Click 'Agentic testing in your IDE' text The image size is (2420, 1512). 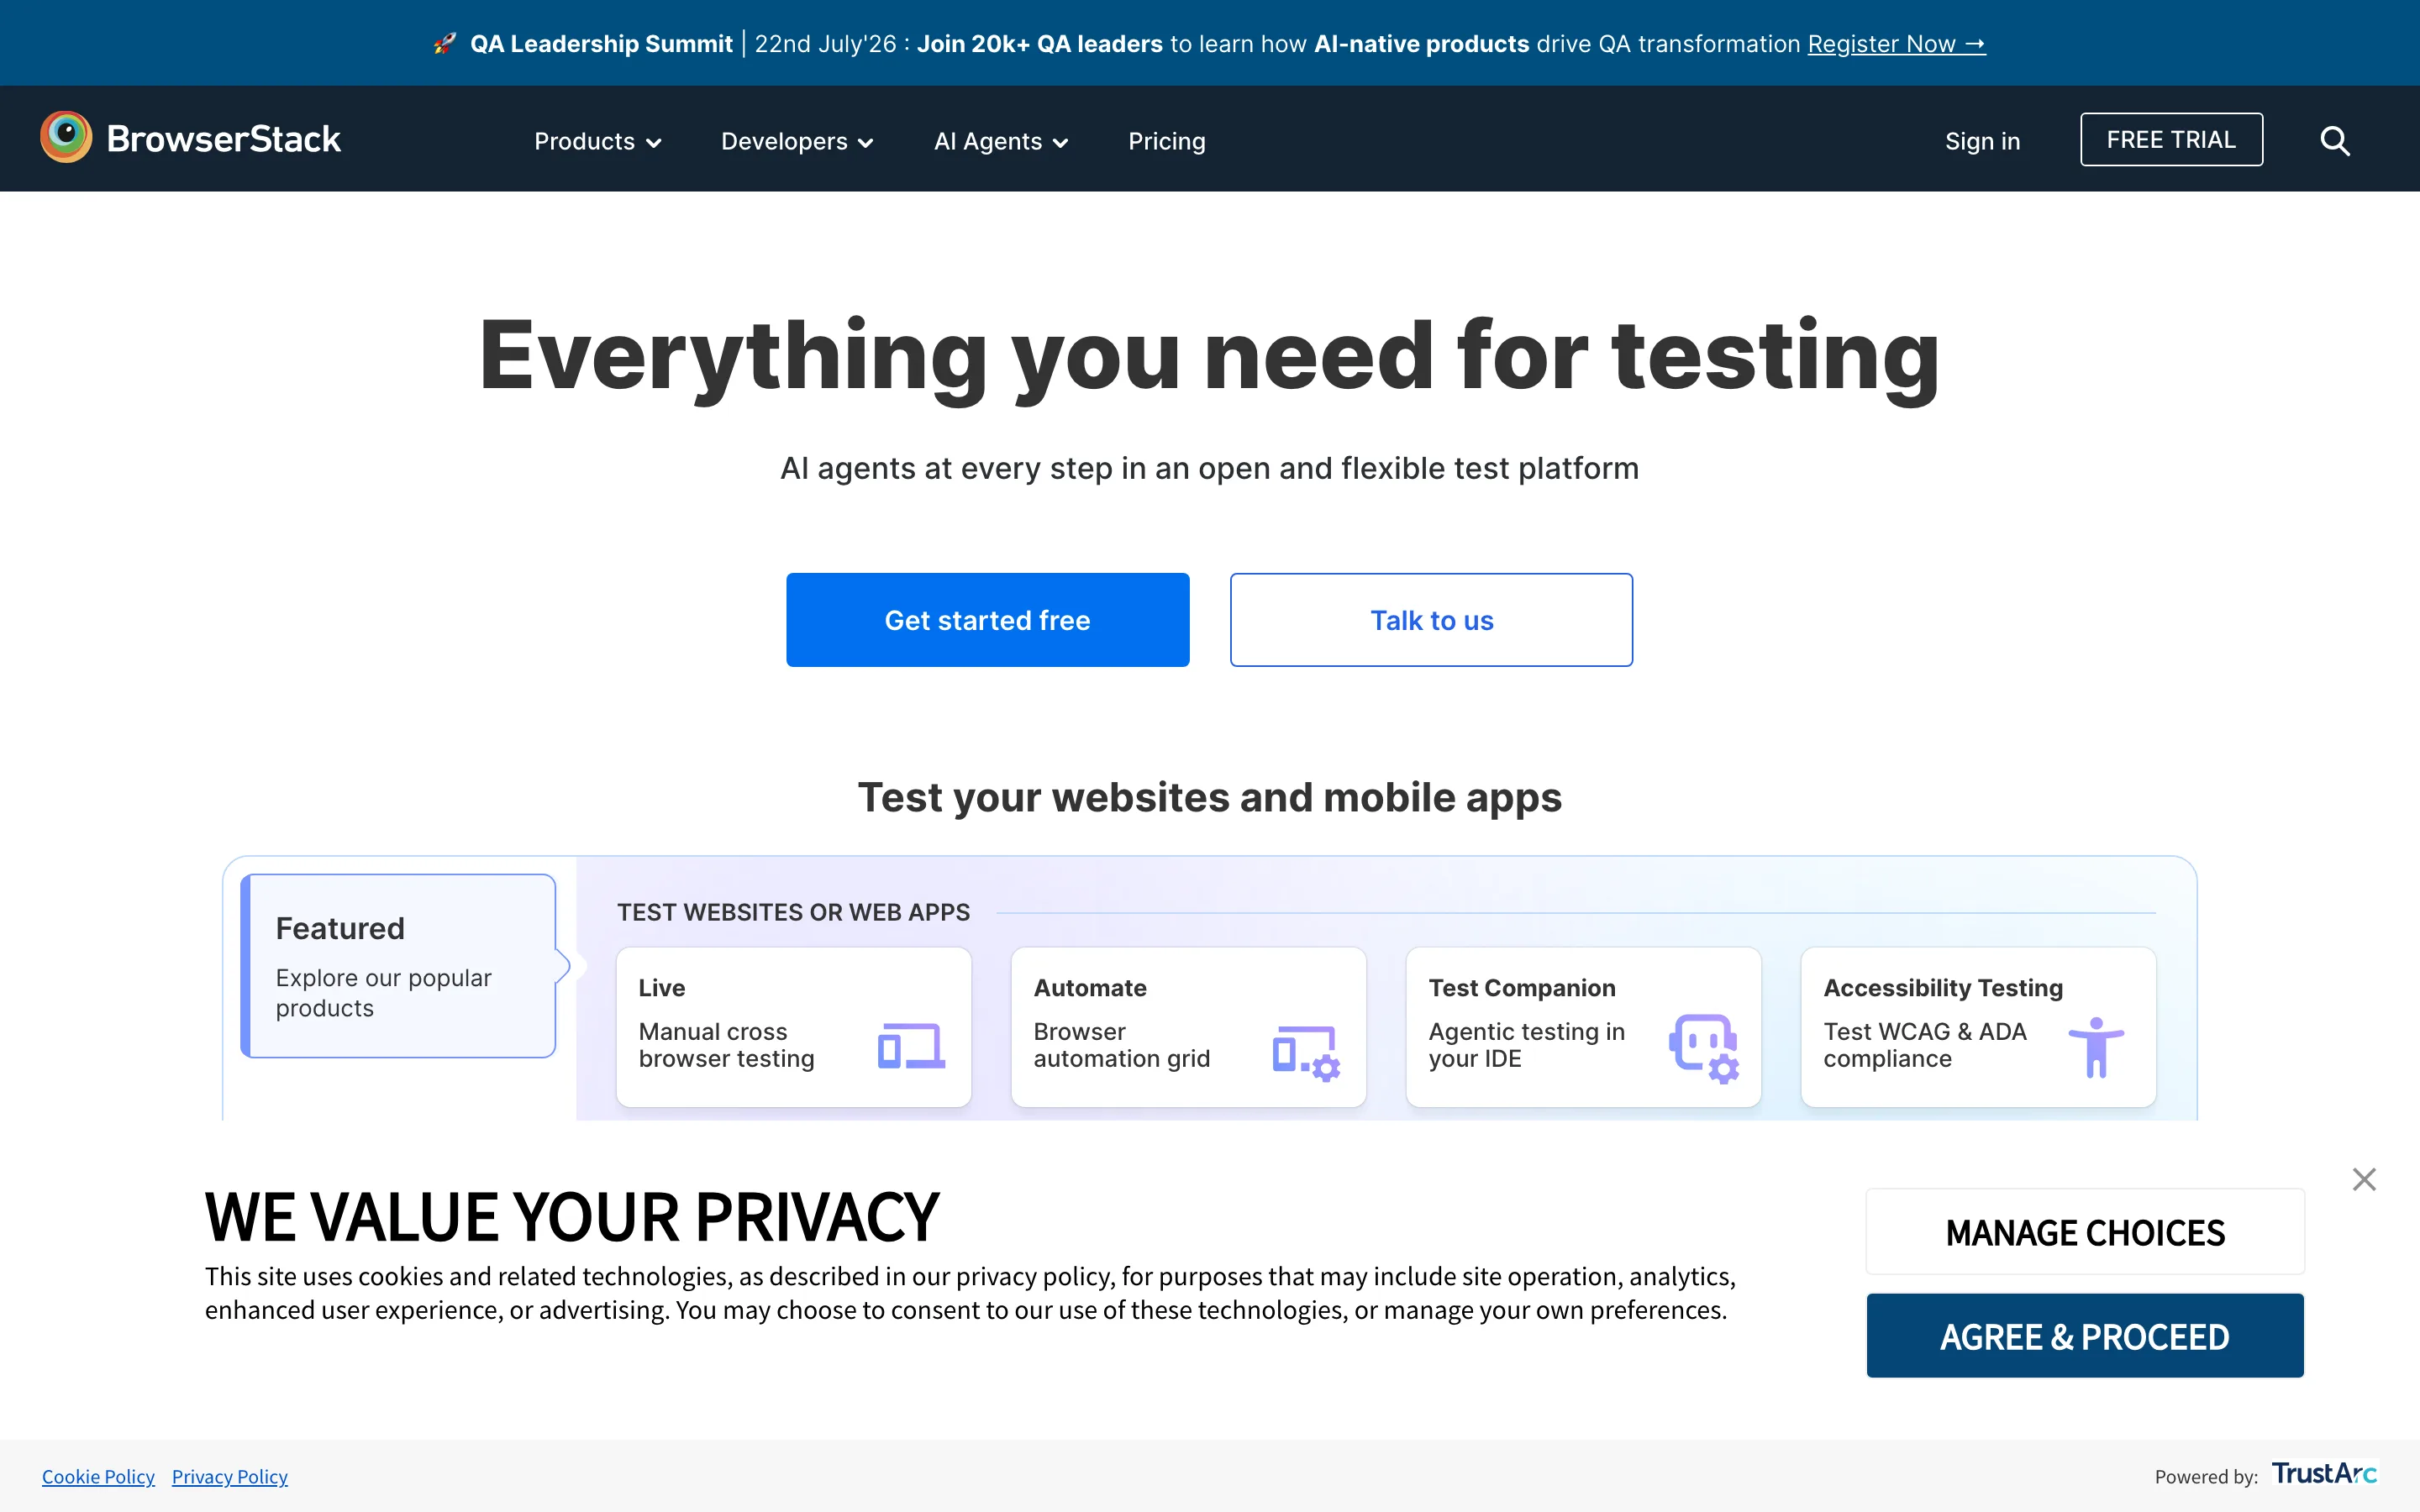pos(1526,1045)
